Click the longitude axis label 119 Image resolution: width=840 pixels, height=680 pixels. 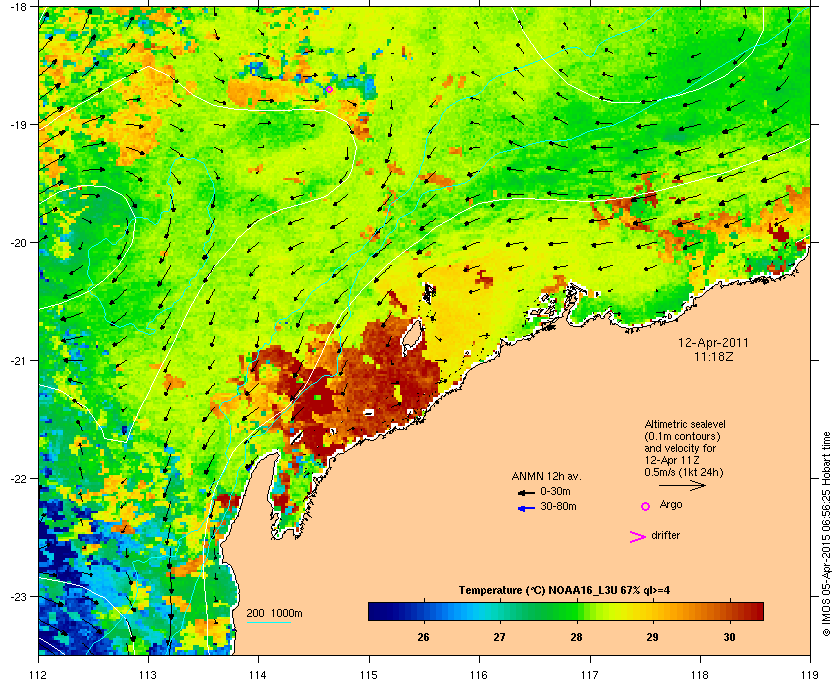[810, 674]
